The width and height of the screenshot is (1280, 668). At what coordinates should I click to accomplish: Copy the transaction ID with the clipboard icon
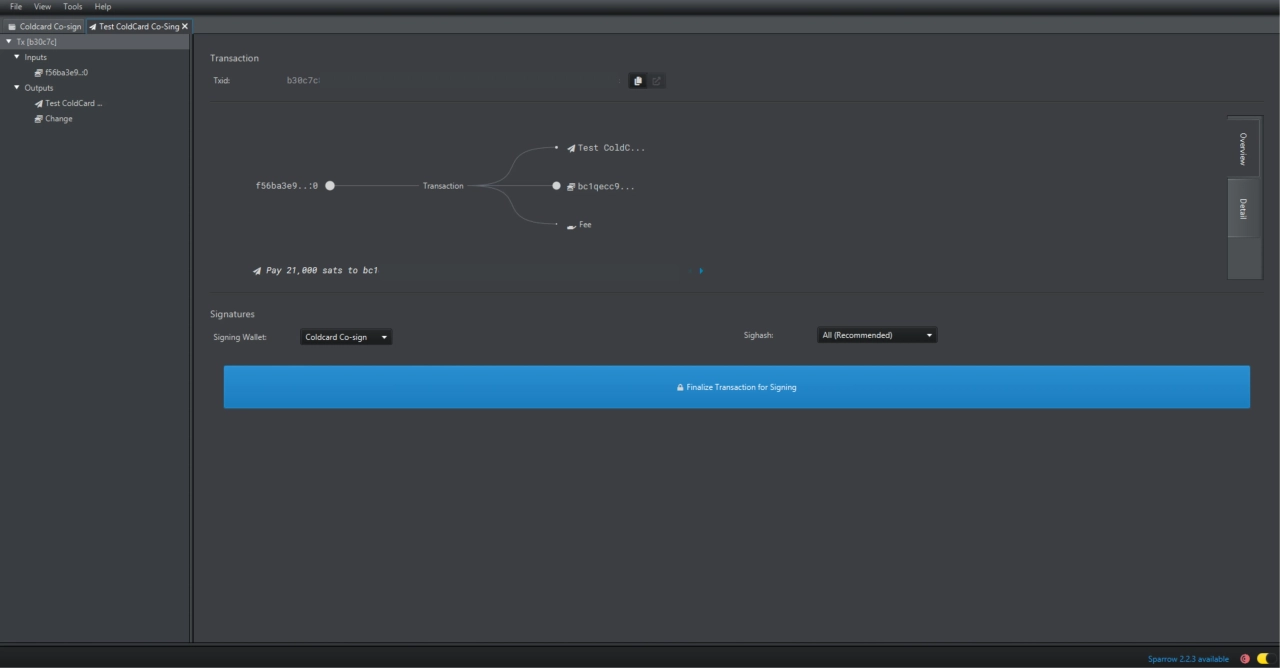point(638,81)
